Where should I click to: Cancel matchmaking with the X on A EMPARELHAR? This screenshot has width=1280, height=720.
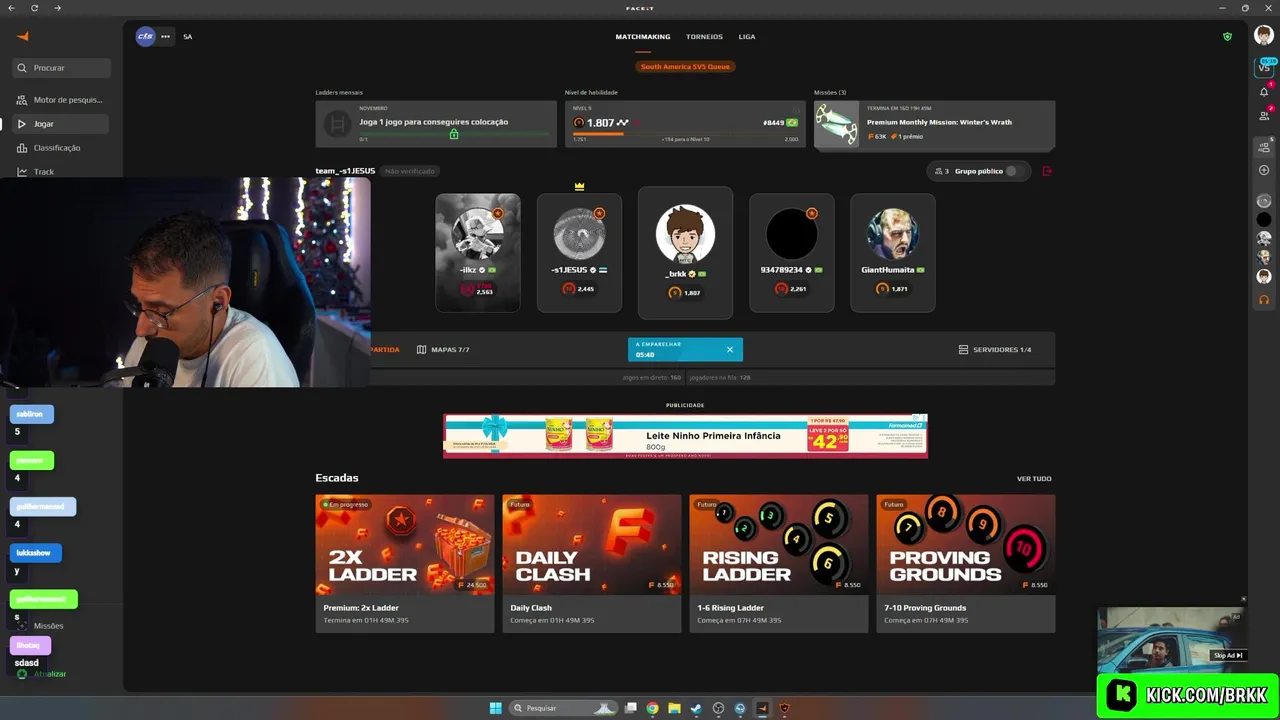tap(729, 349)
